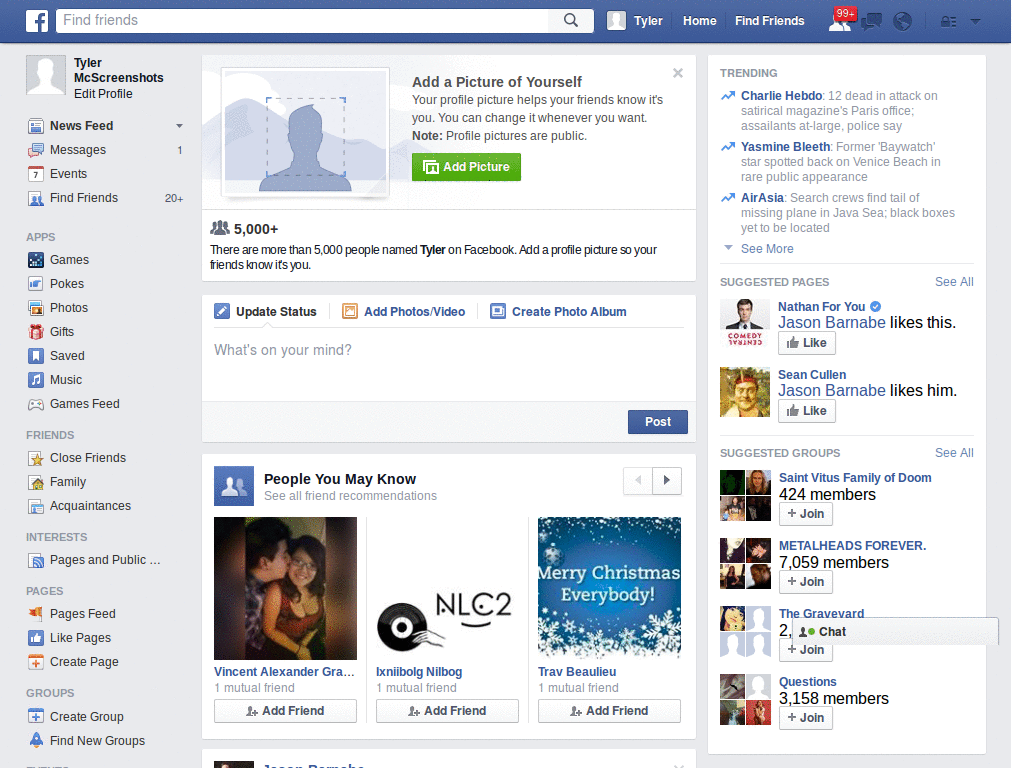Viewport: 1024px width, 768px height.
Task: Show next People You May Know
Action: point(667,481)
